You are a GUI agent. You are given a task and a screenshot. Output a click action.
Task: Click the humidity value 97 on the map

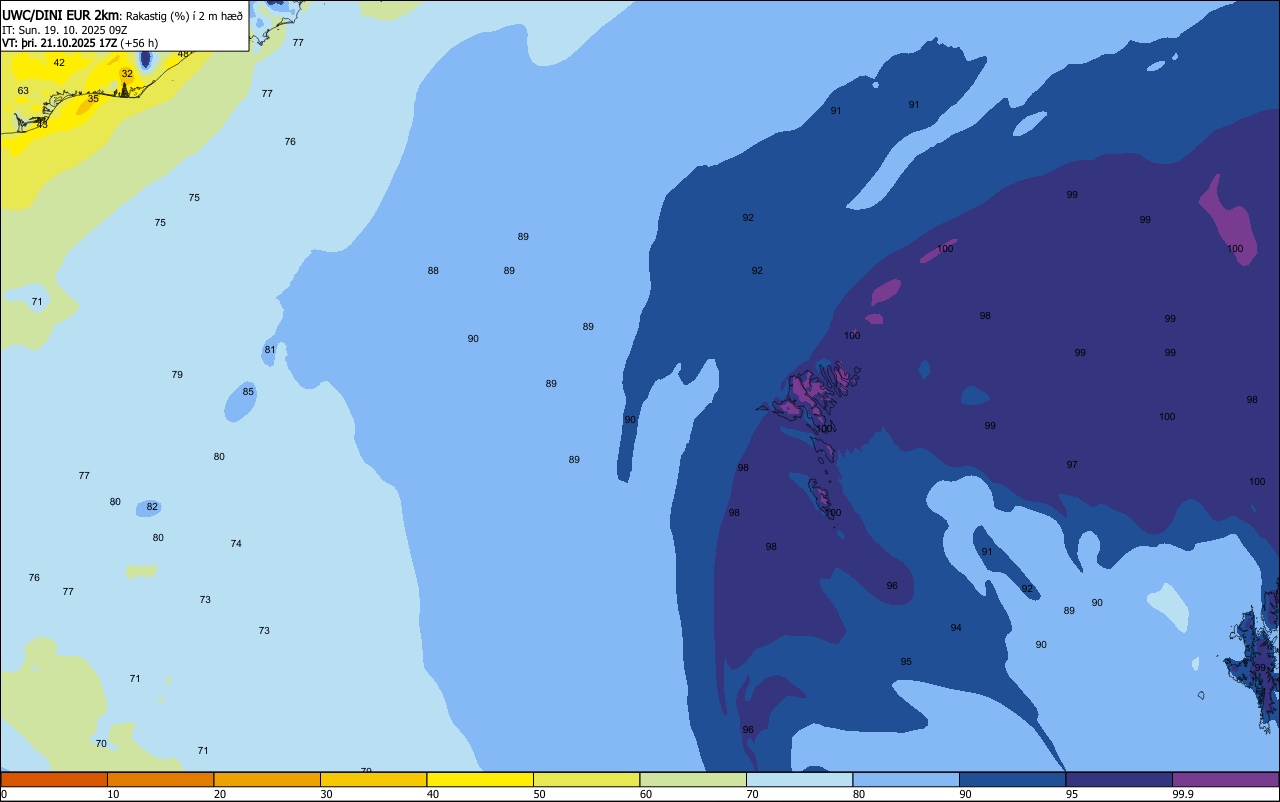pos(1072,465)
